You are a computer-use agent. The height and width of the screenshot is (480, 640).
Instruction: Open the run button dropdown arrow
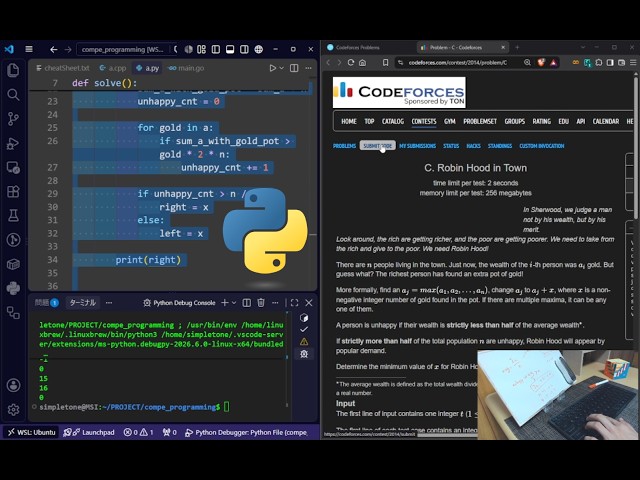282,68
